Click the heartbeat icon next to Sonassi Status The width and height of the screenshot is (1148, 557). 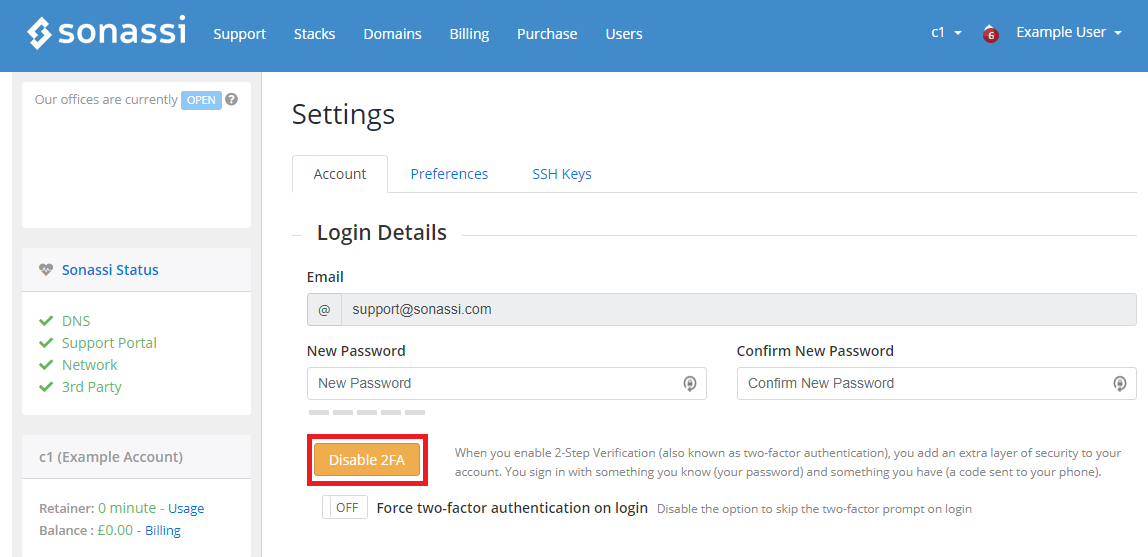click(46, 269)
